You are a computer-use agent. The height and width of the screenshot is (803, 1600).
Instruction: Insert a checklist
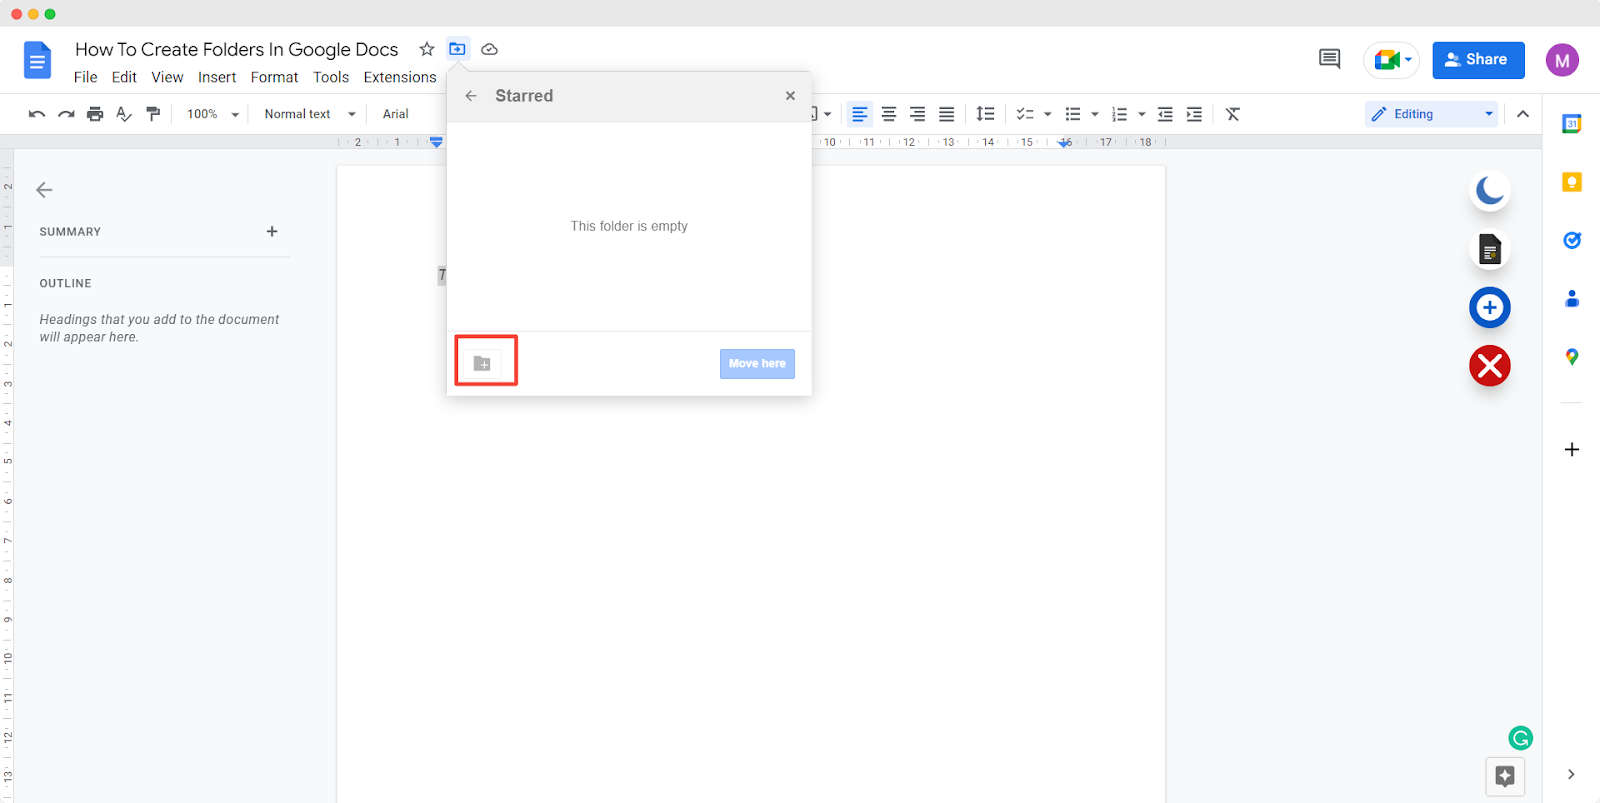pos(1025,114)
